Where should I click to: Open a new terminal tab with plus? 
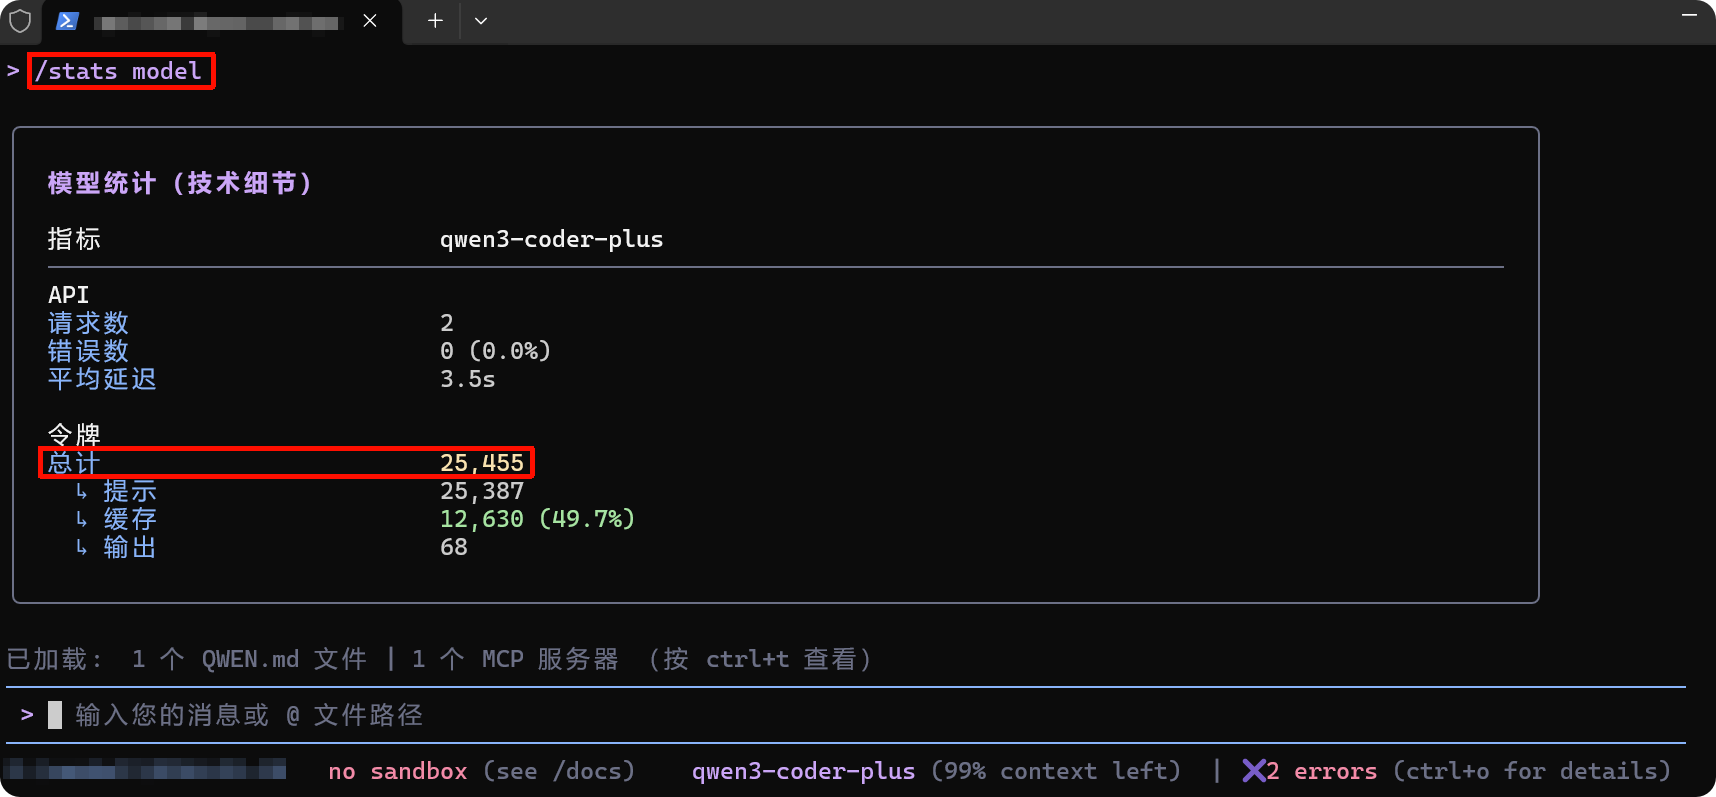tap(435, 21)
